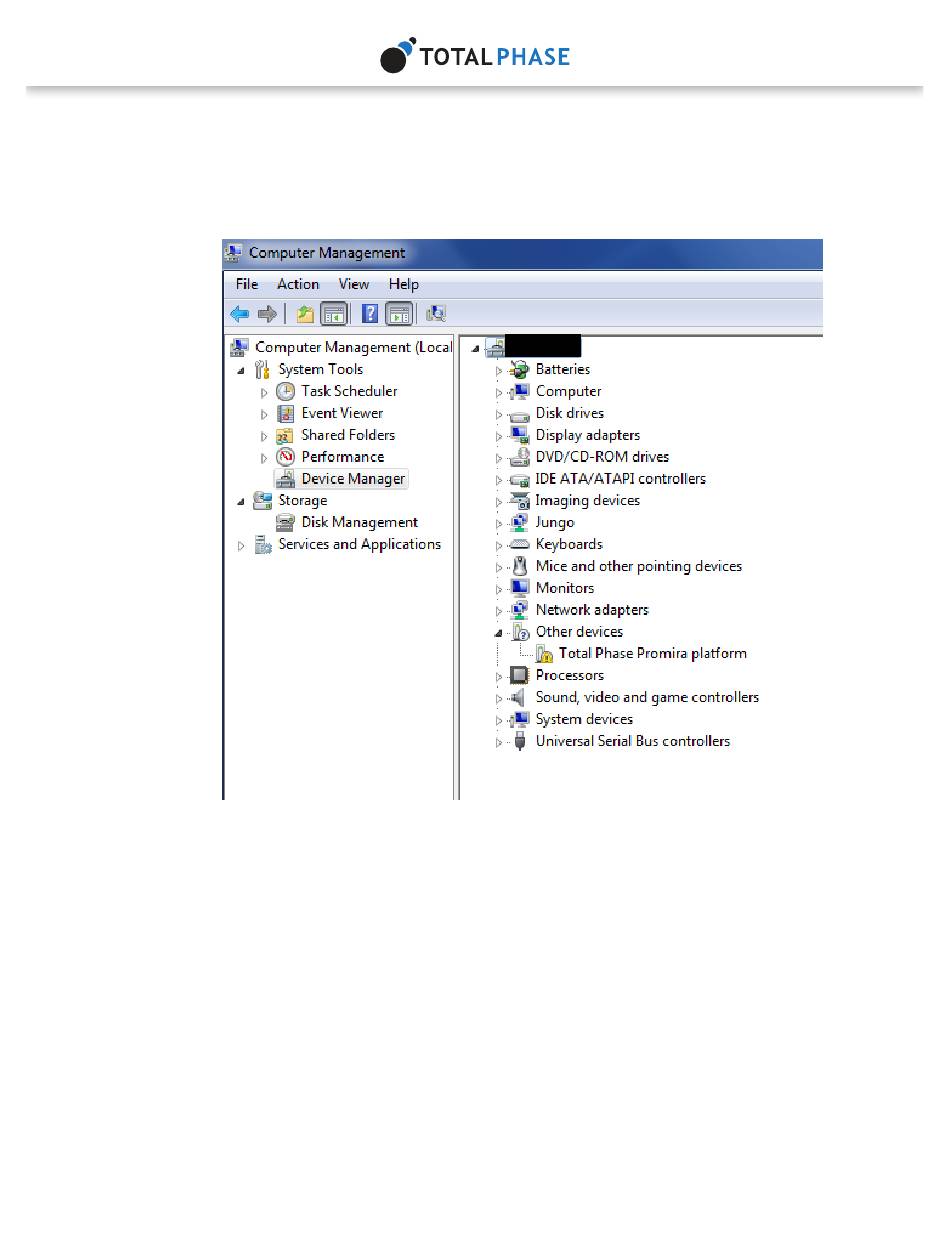Click the Mice and other pointing devices icon
The height and width of the screenshot is (1241, 950).
(519, 566)
